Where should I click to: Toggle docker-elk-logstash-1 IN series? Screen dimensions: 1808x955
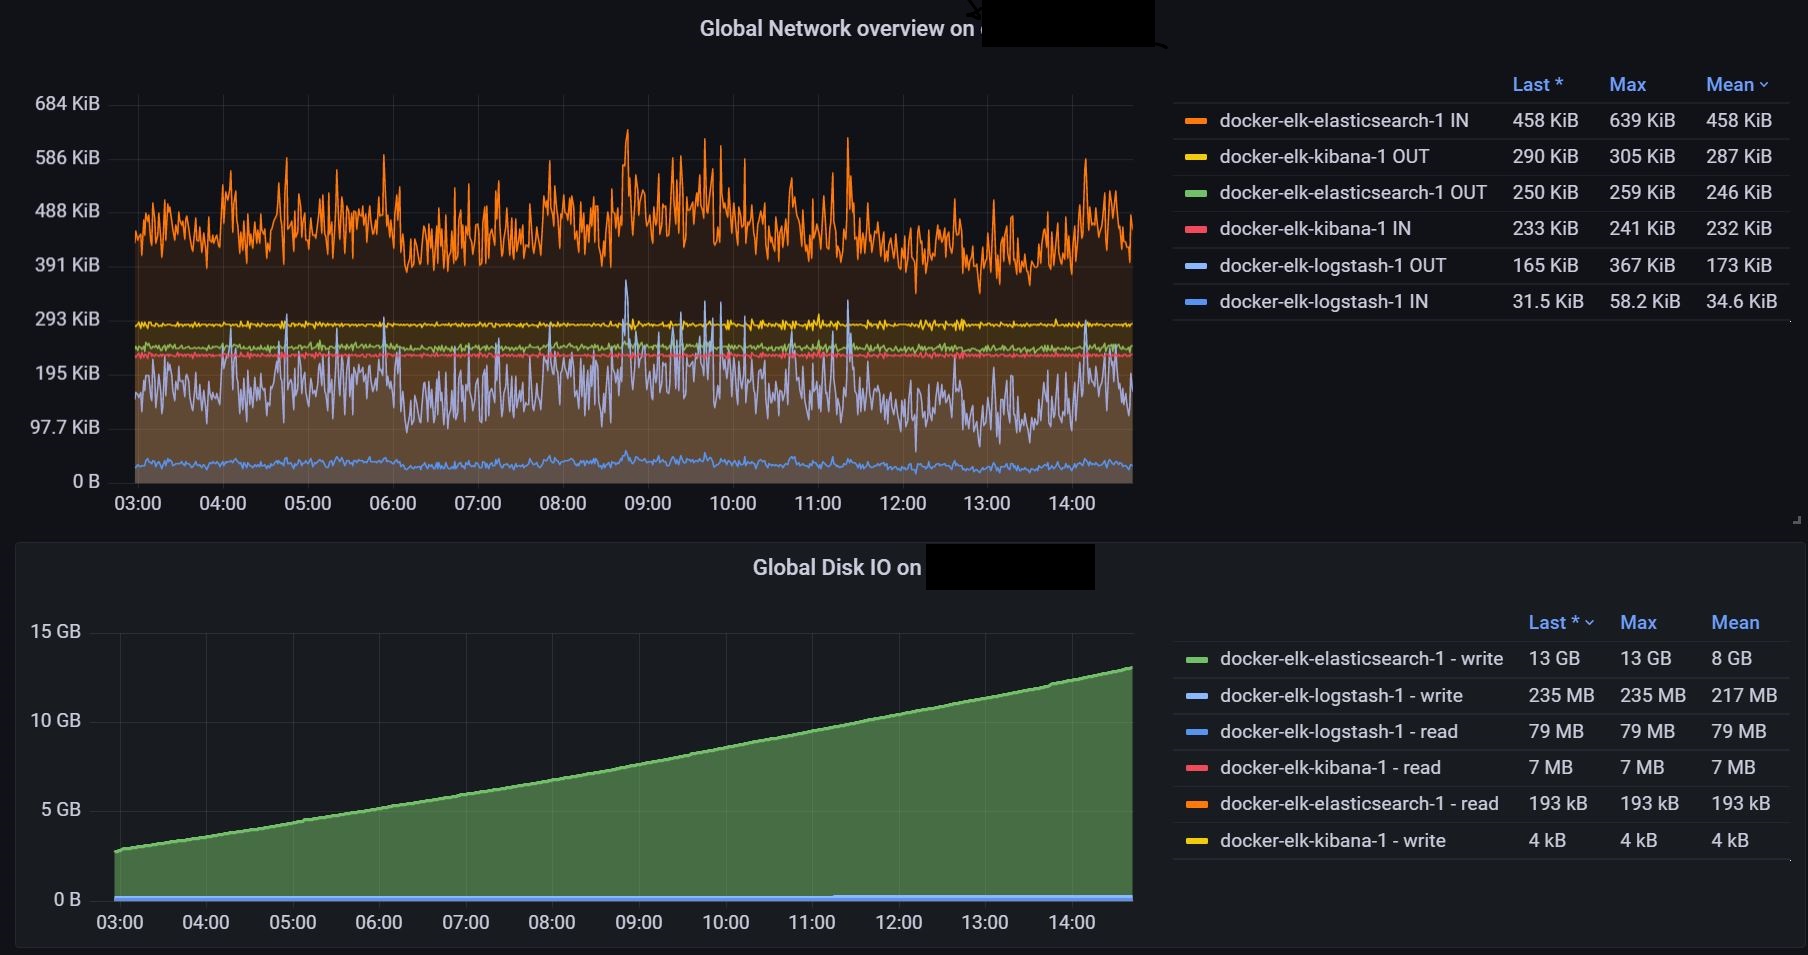pyautogui.click(x=1324, y=302)
